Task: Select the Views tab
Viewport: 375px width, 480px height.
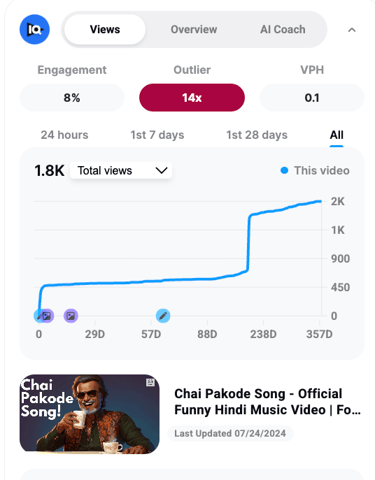Action: tap(105, 29)
